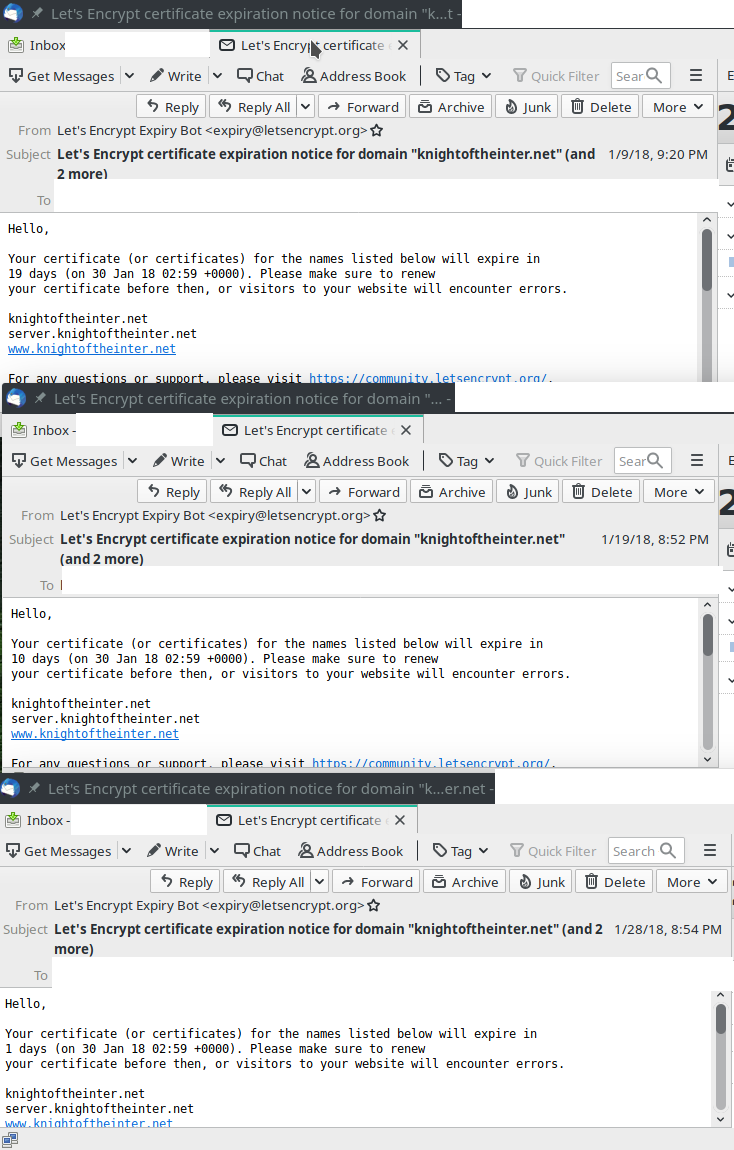Open hamburger menu in the 1/28/18 email window
The width and height of the screenshot is (734, 1150).
tap(710, 851)
